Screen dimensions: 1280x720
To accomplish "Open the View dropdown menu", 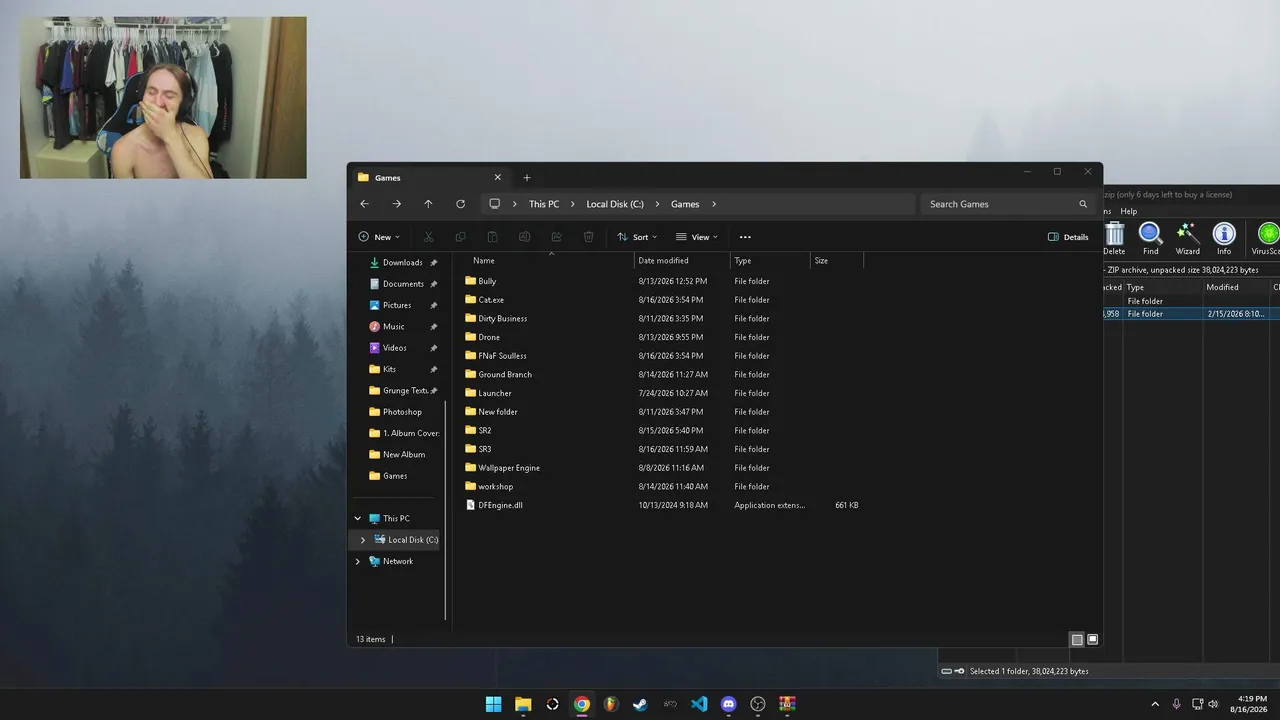I will 697,237.
